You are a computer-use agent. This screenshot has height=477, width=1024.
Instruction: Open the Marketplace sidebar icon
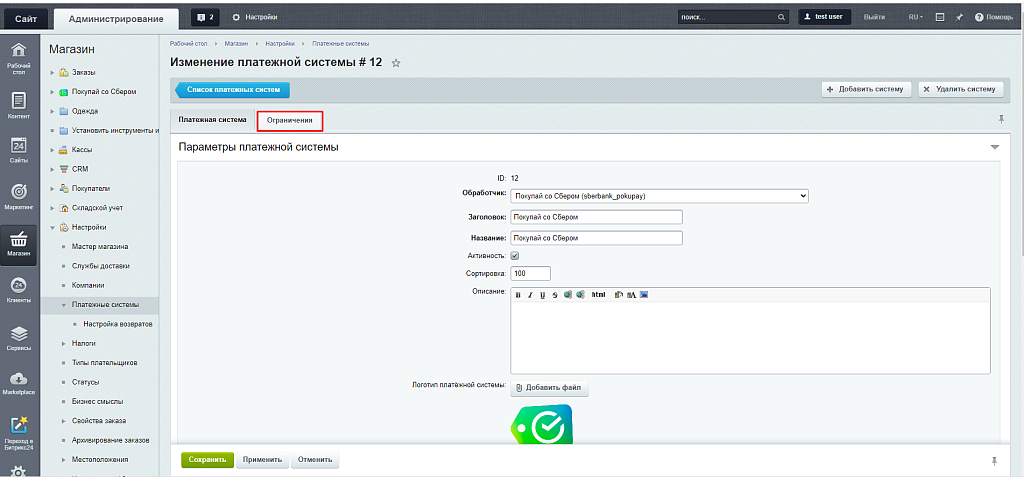[18, 383]
